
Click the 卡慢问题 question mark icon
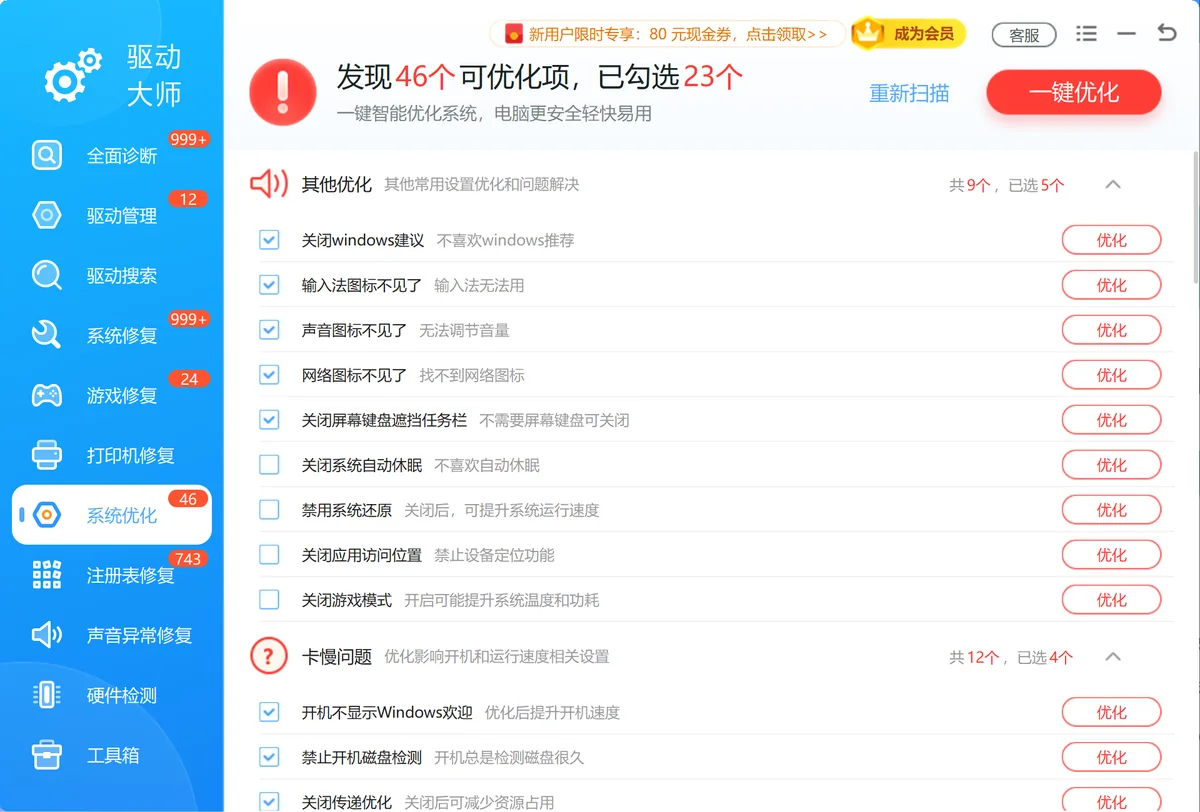(269, 656)
